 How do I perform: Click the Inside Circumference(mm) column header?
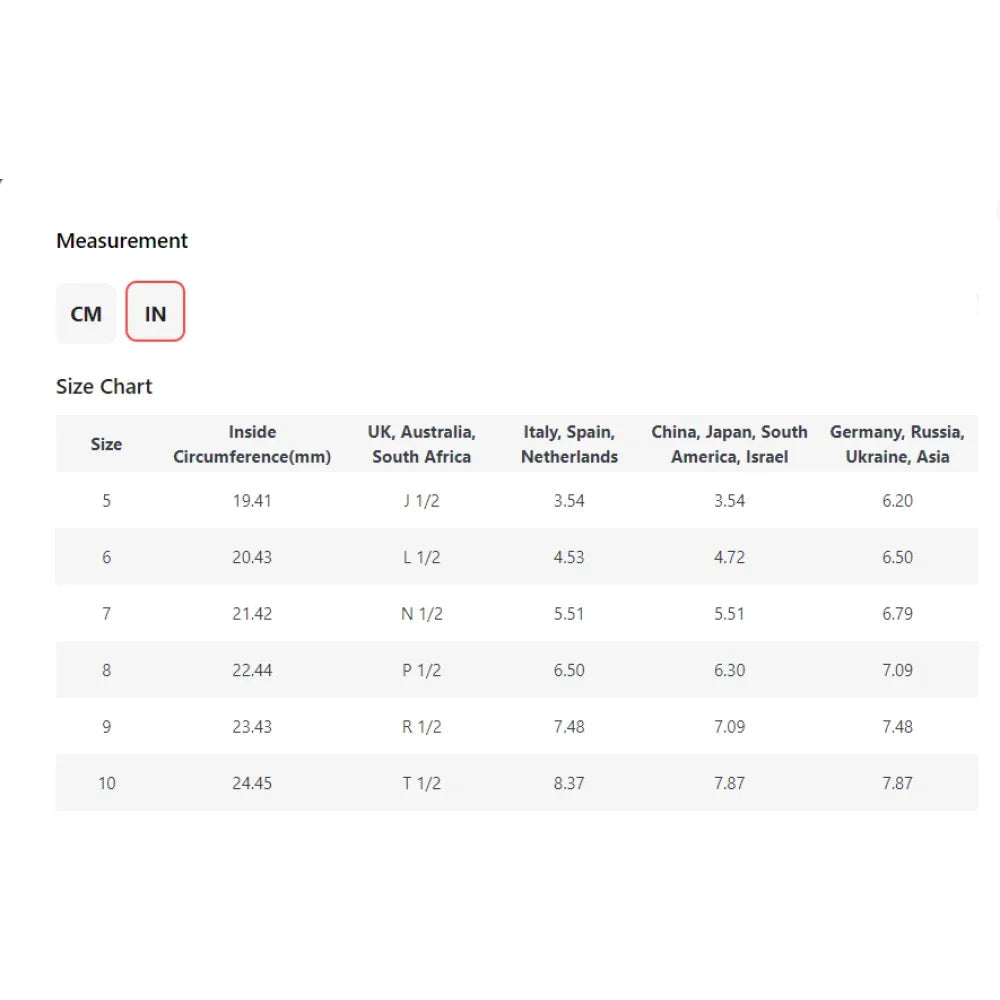pyautogui.click(x=252, y=444)
